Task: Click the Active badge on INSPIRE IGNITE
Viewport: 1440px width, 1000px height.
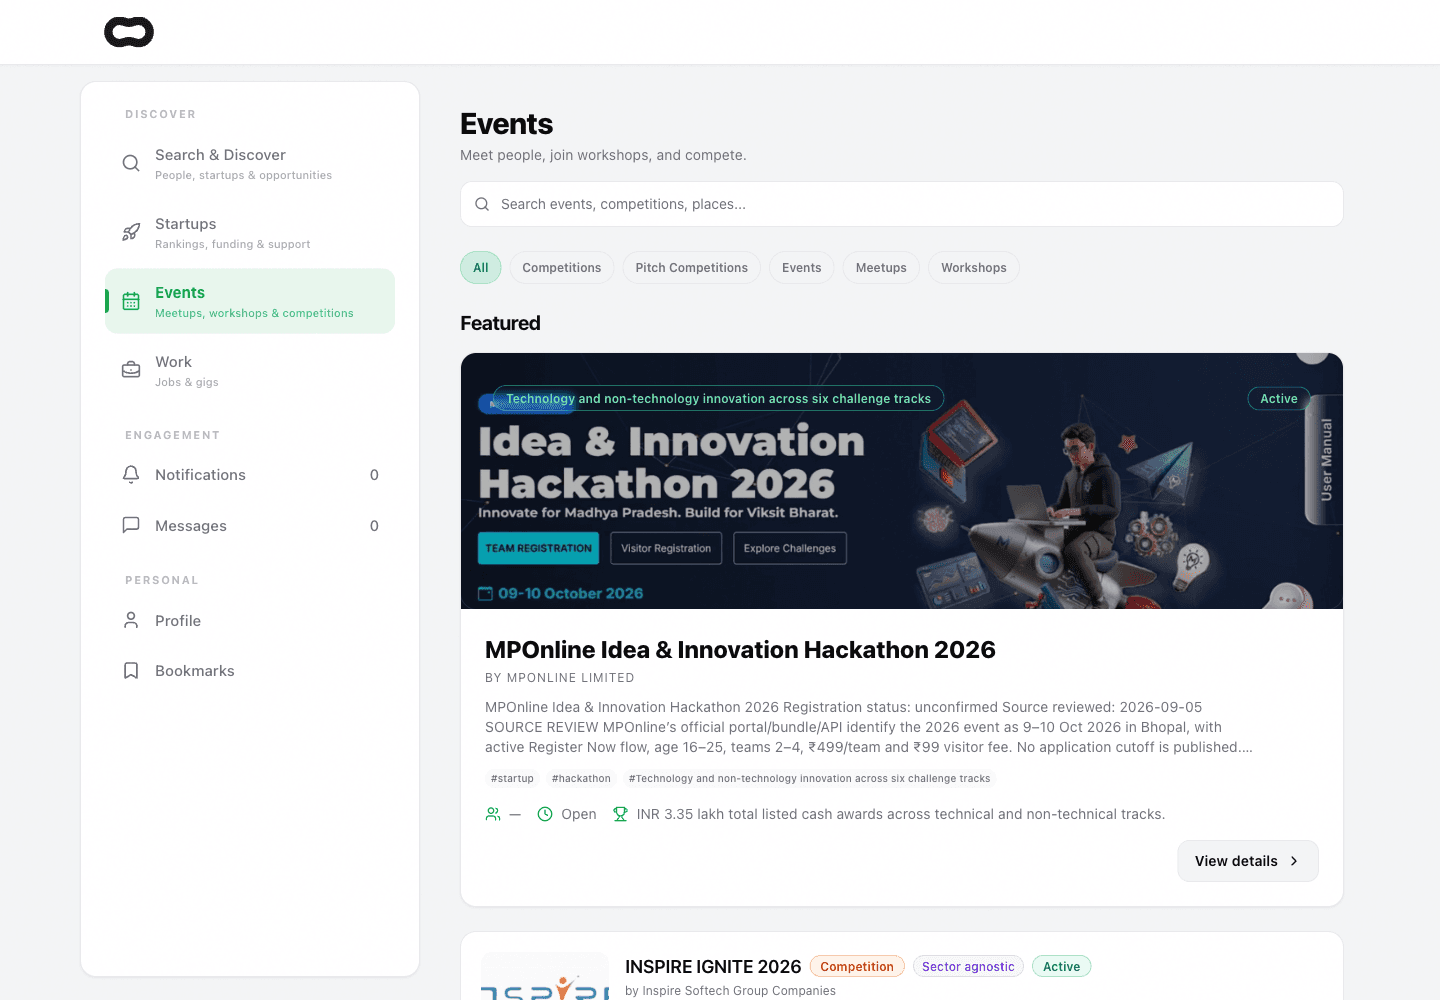Action: (x=1061, y=966)
